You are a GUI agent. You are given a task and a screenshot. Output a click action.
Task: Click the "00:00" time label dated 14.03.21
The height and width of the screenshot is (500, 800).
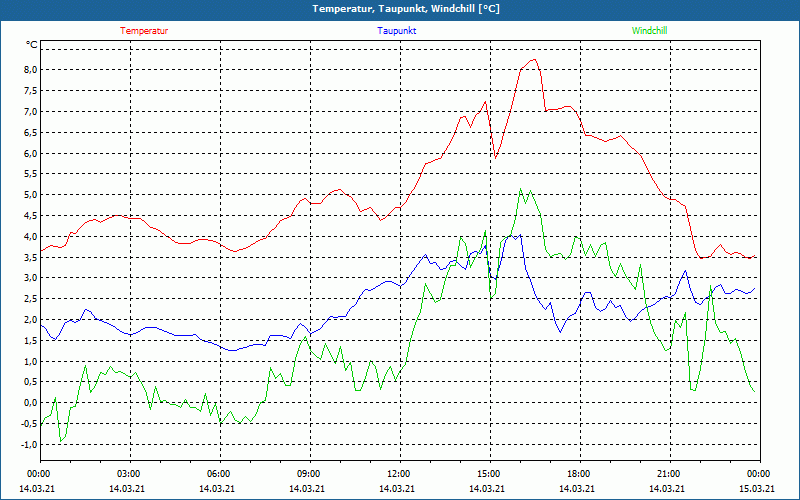(x=38, y=474)
